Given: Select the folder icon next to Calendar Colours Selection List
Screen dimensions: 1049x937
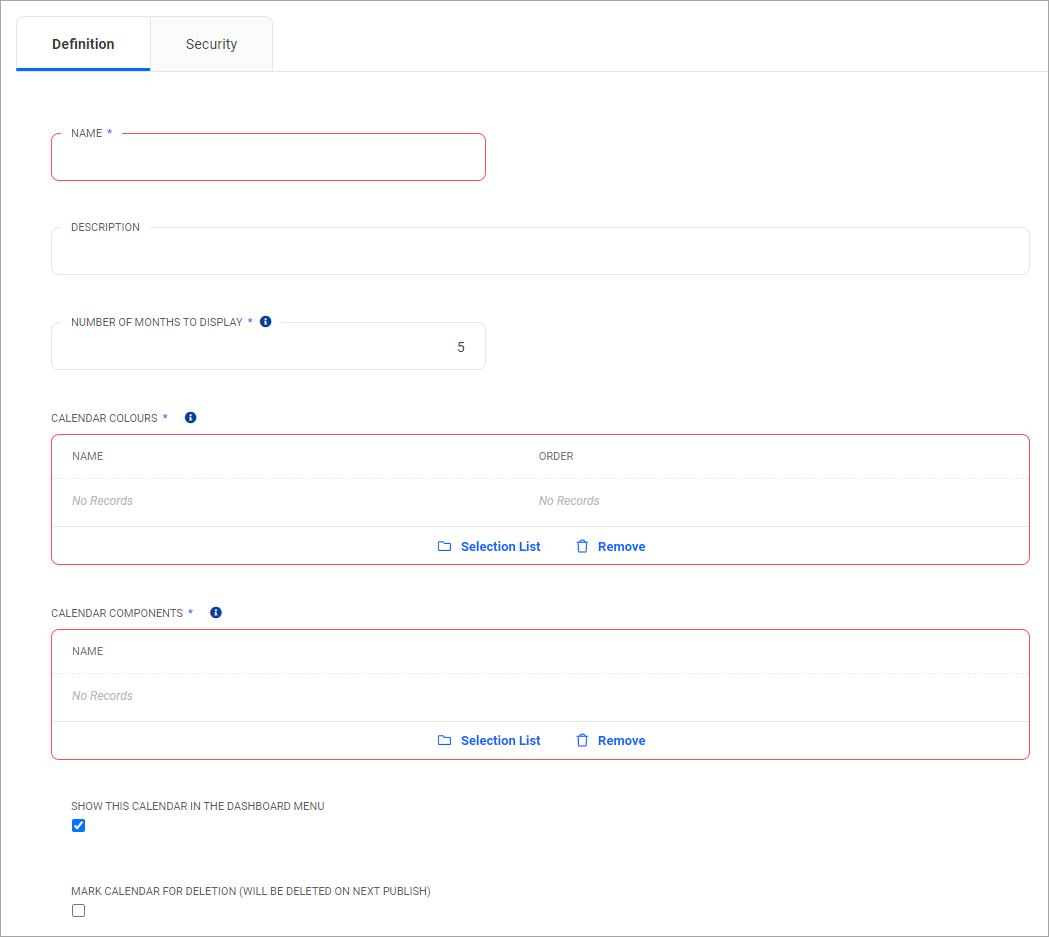Looking at the screenshot, I should [445, 546].
